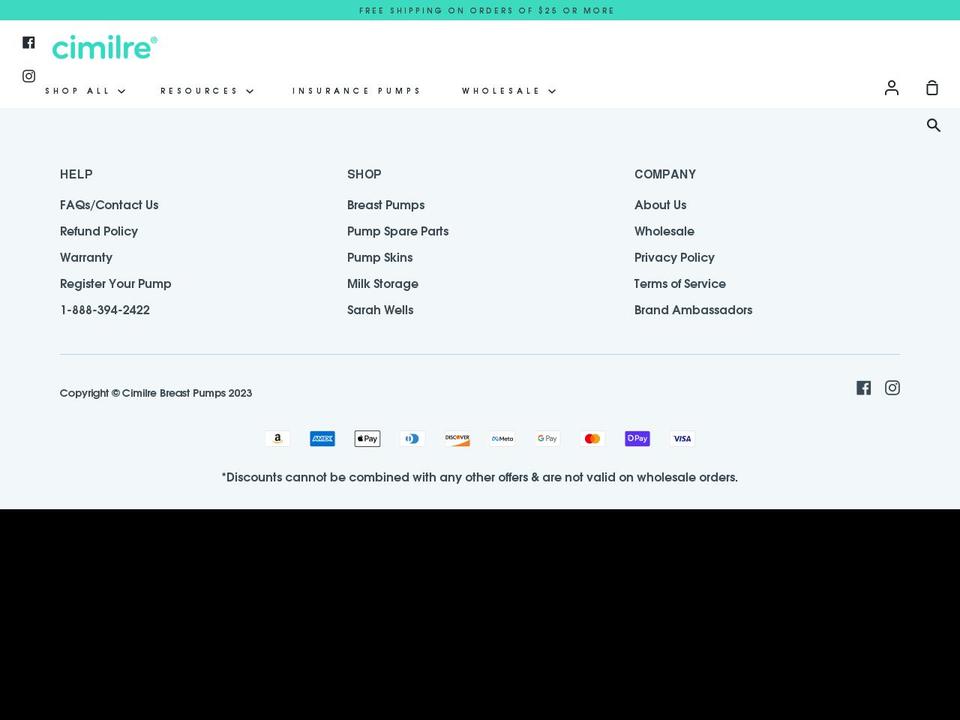
Task: Click the Shop Pay payment icon
Action: (637, 438)
